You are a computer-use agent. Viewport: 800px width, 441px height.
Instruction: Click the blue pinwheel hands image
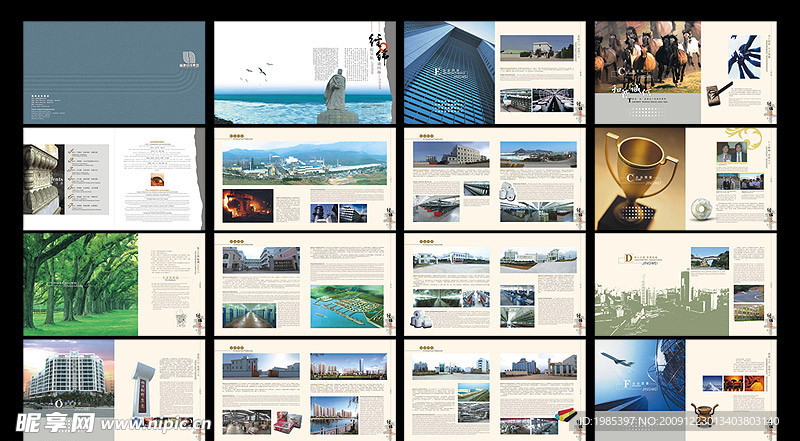(745, 56)
